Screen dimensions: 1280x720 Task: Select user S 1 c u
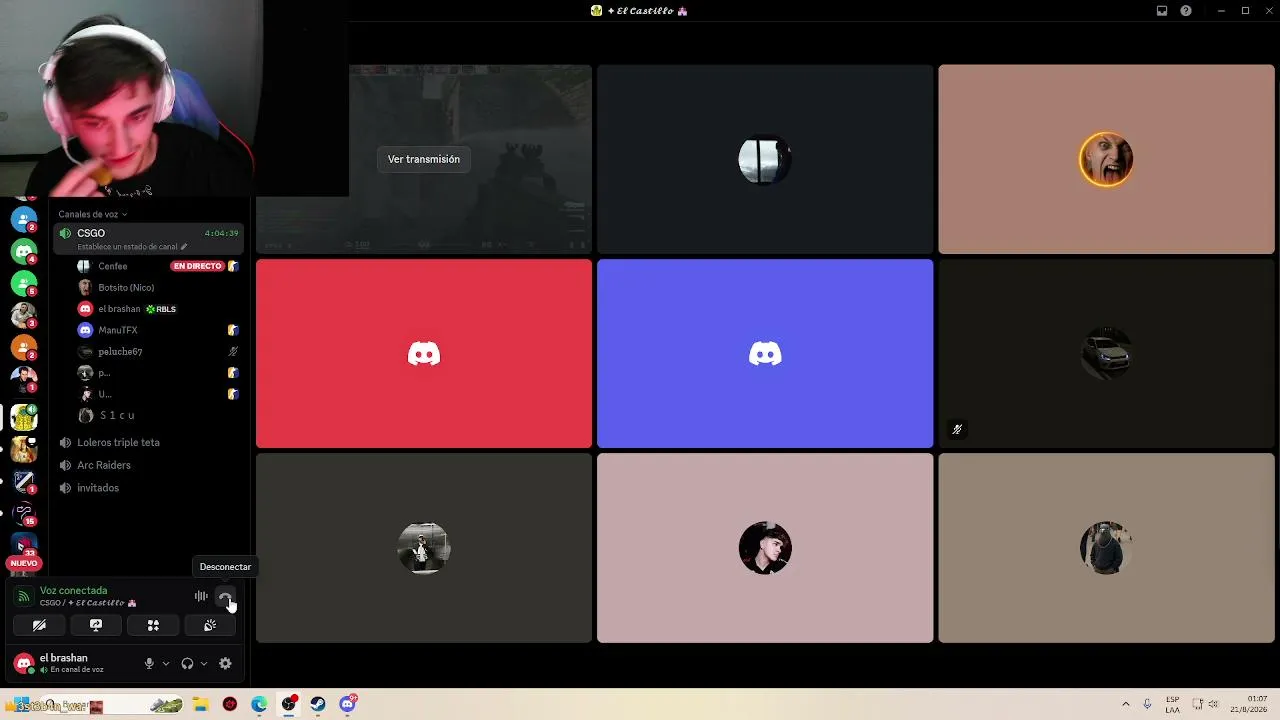point(116,415)
